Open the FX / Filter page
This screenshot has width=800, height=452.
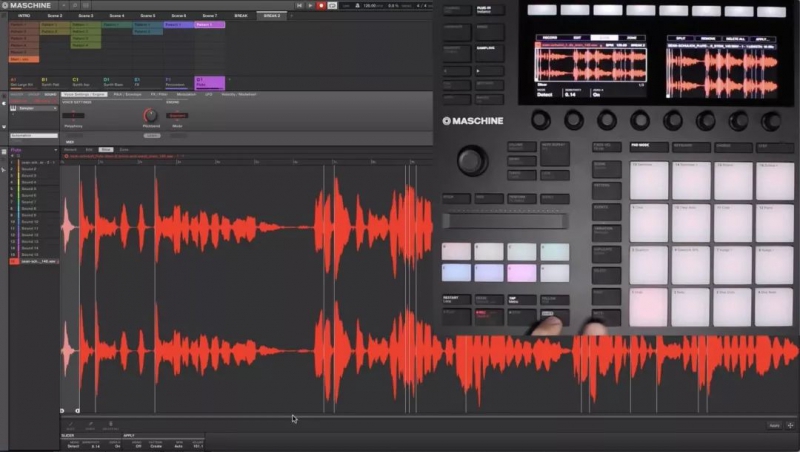(159, 94)
